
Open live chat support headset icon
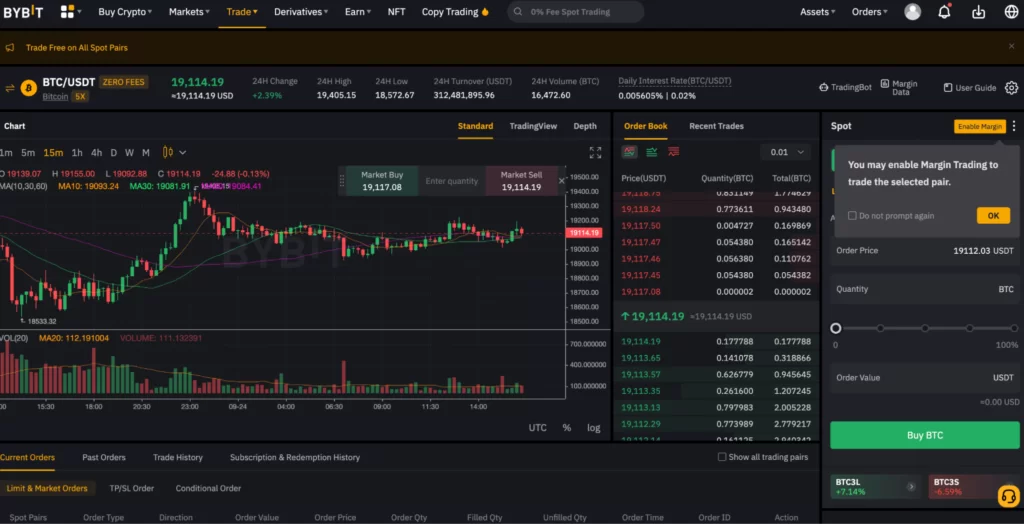coord(1009,496)
